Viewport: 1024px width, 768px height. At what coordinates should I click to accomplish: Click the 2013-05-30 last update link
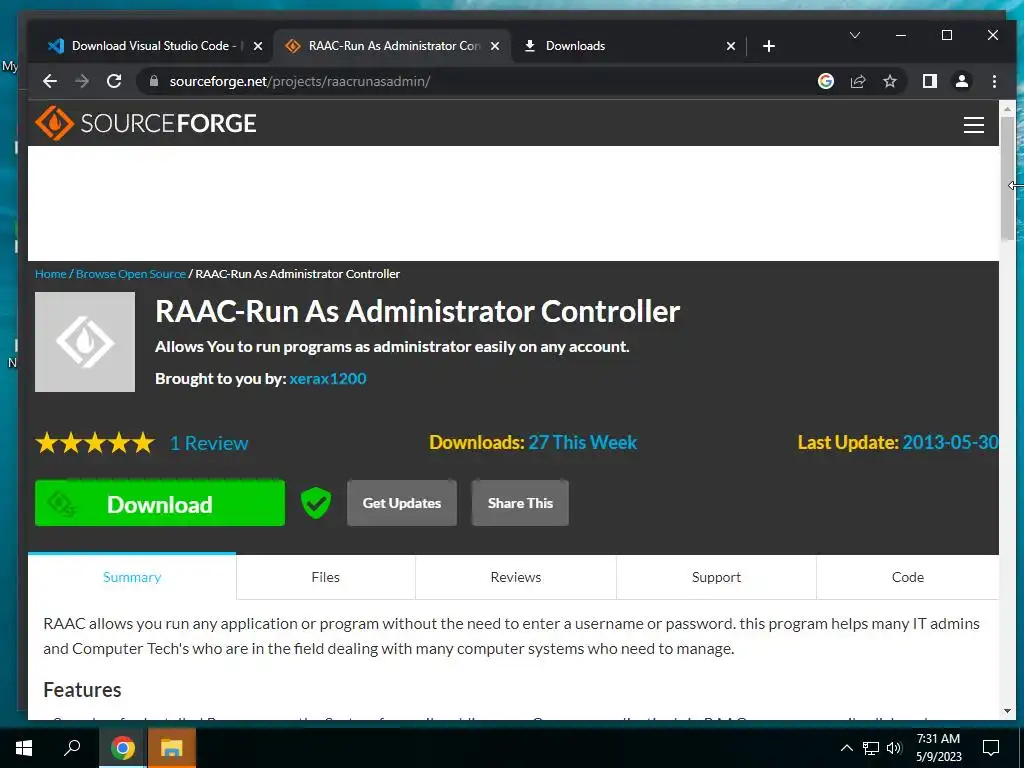tap(950, 442)
